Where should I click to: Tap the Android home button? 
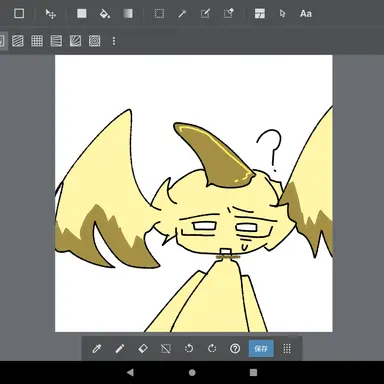tap(192, 372)
